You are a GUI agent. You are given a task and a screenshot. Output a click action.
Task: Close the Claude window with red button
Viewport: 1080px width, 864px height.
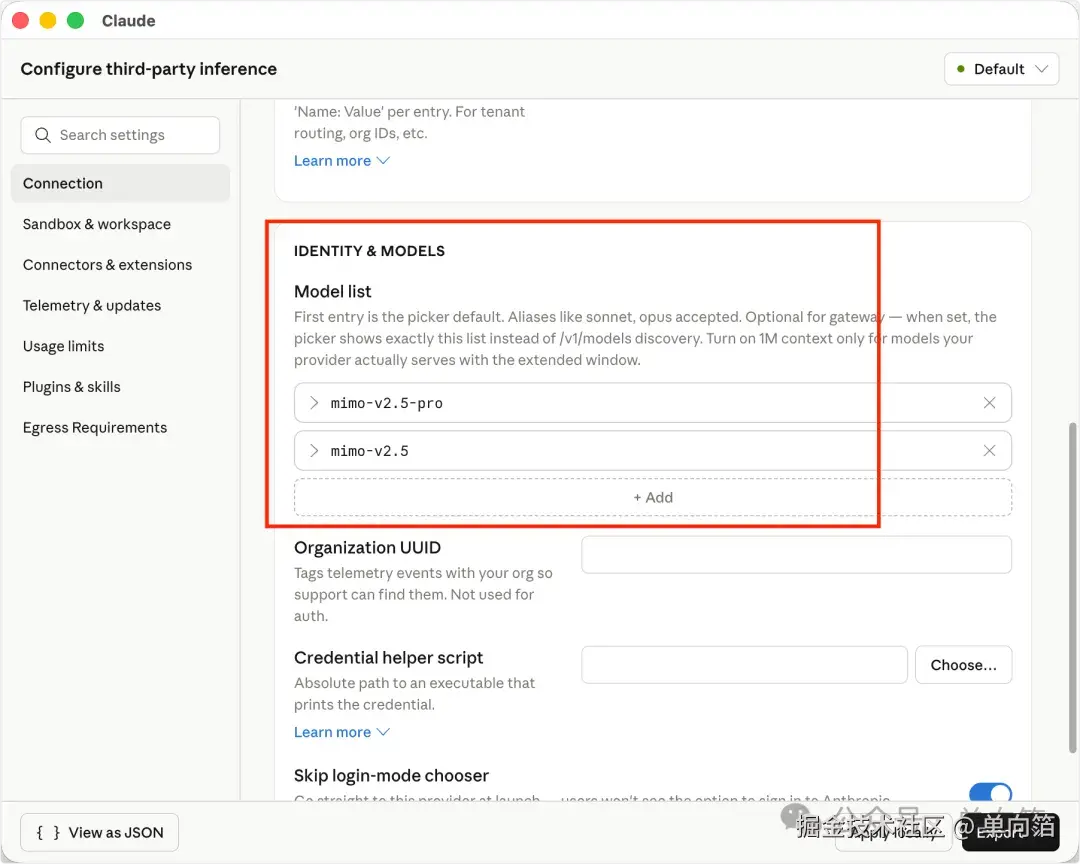[x=21, y=21]
